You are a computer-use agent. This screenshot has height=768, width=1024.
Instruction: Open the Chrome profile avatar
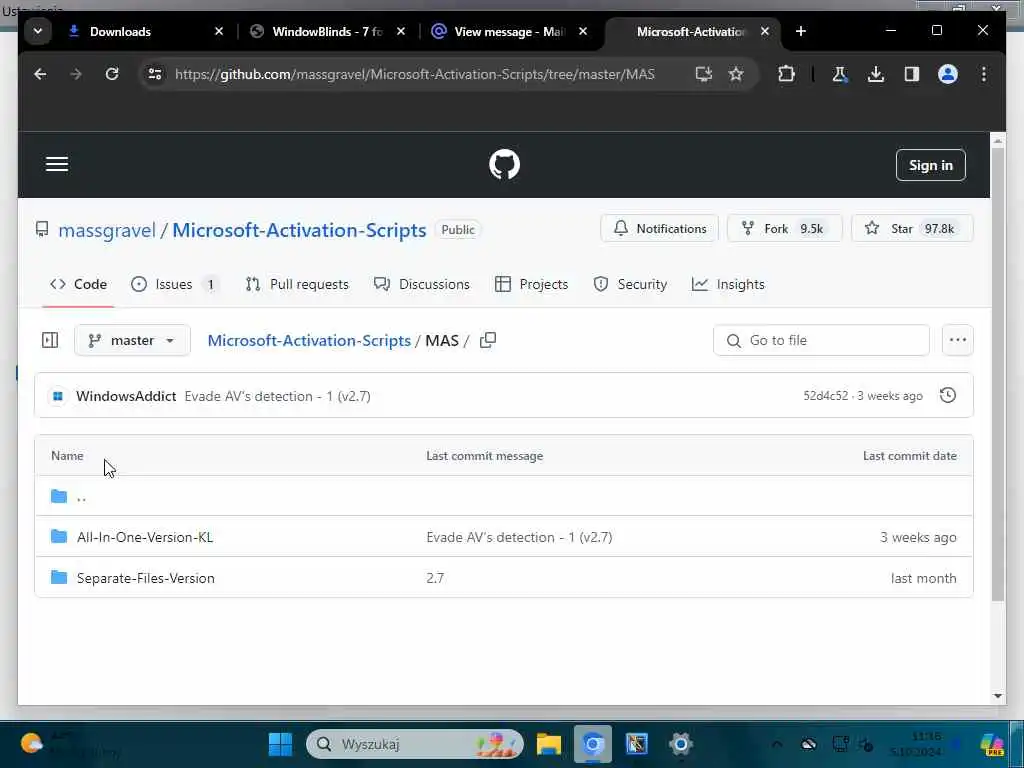pos(948,74)
